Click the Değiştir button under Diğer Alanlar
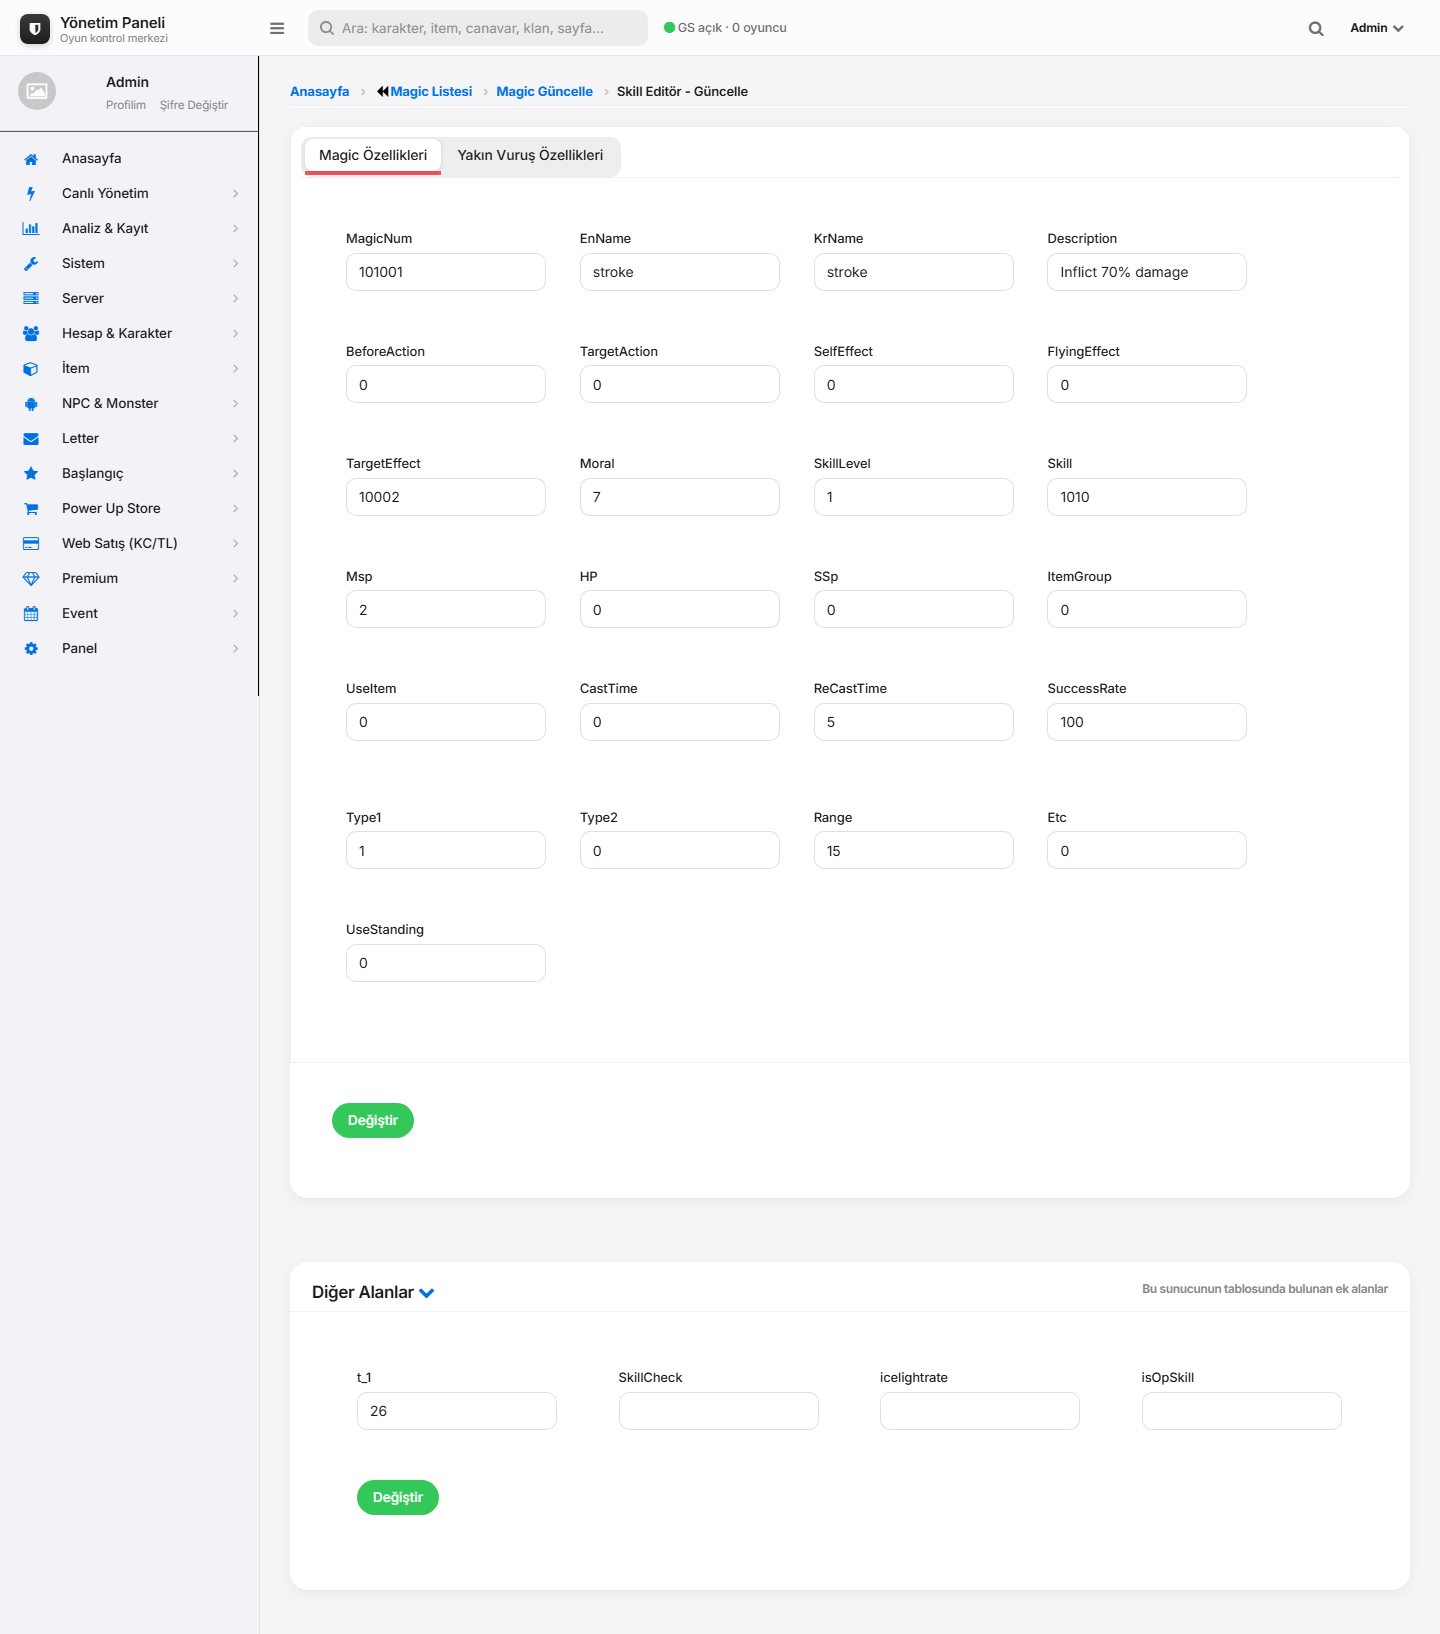The image size is (1440, 1634). click(398, 1498)
